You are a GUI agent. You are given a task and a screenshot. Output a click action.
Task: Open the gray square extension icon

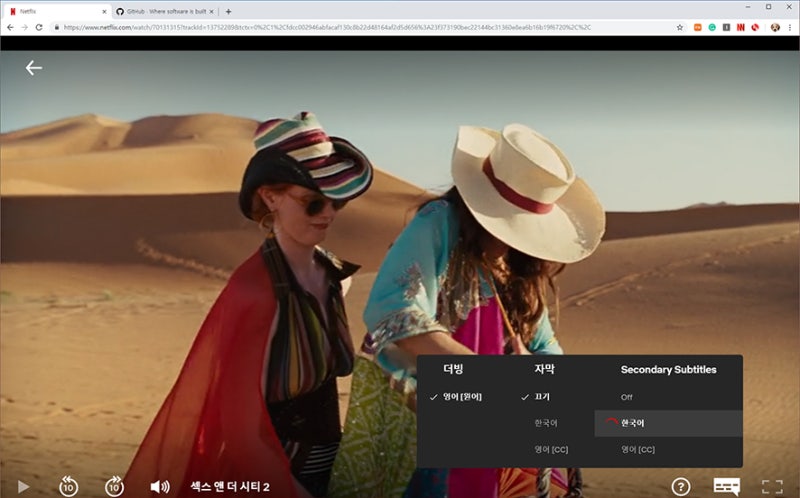(726, 27)
